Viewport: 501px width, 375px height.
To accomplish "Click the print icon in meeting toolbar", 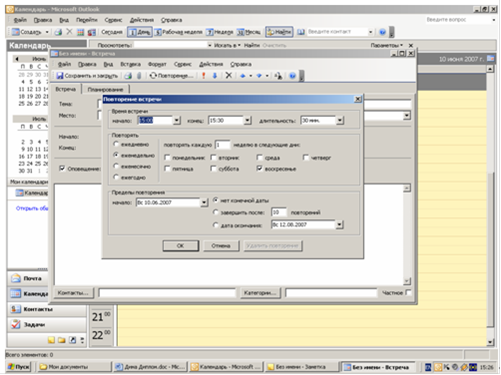I will point(128,76).
